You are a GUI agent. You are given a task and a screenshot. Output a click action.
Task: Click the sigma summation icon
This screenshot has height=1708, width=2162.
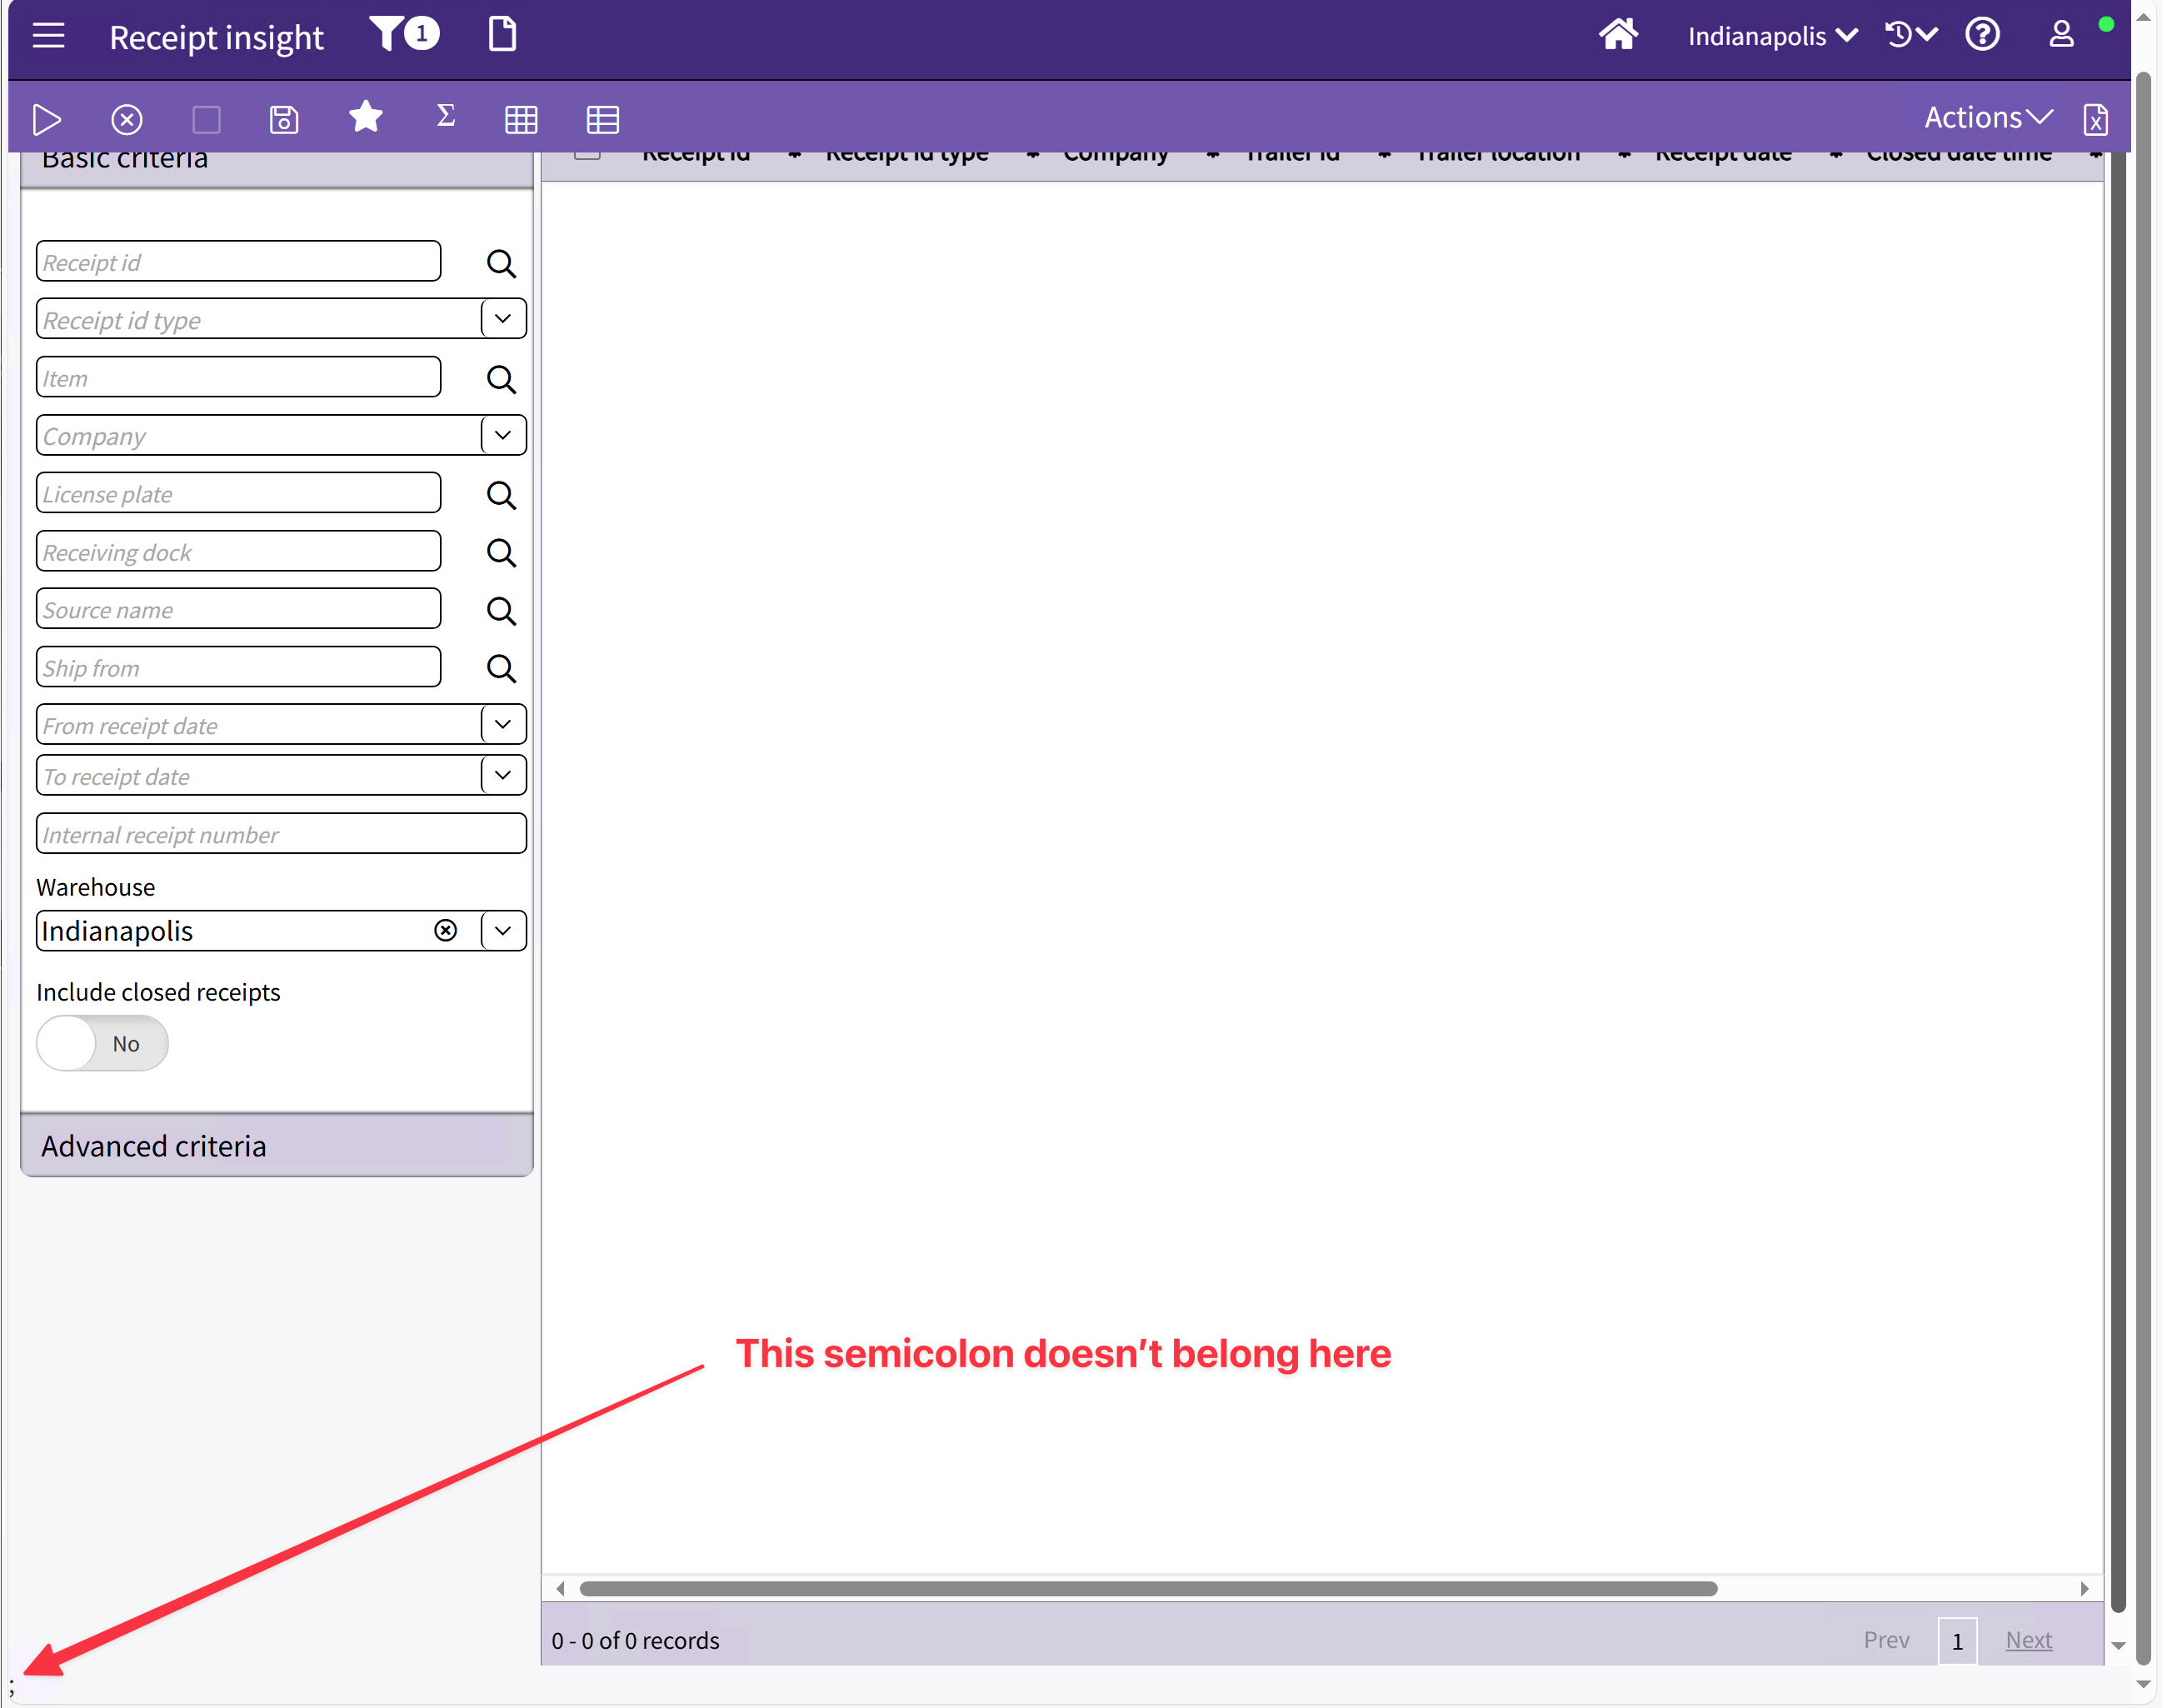446,116
